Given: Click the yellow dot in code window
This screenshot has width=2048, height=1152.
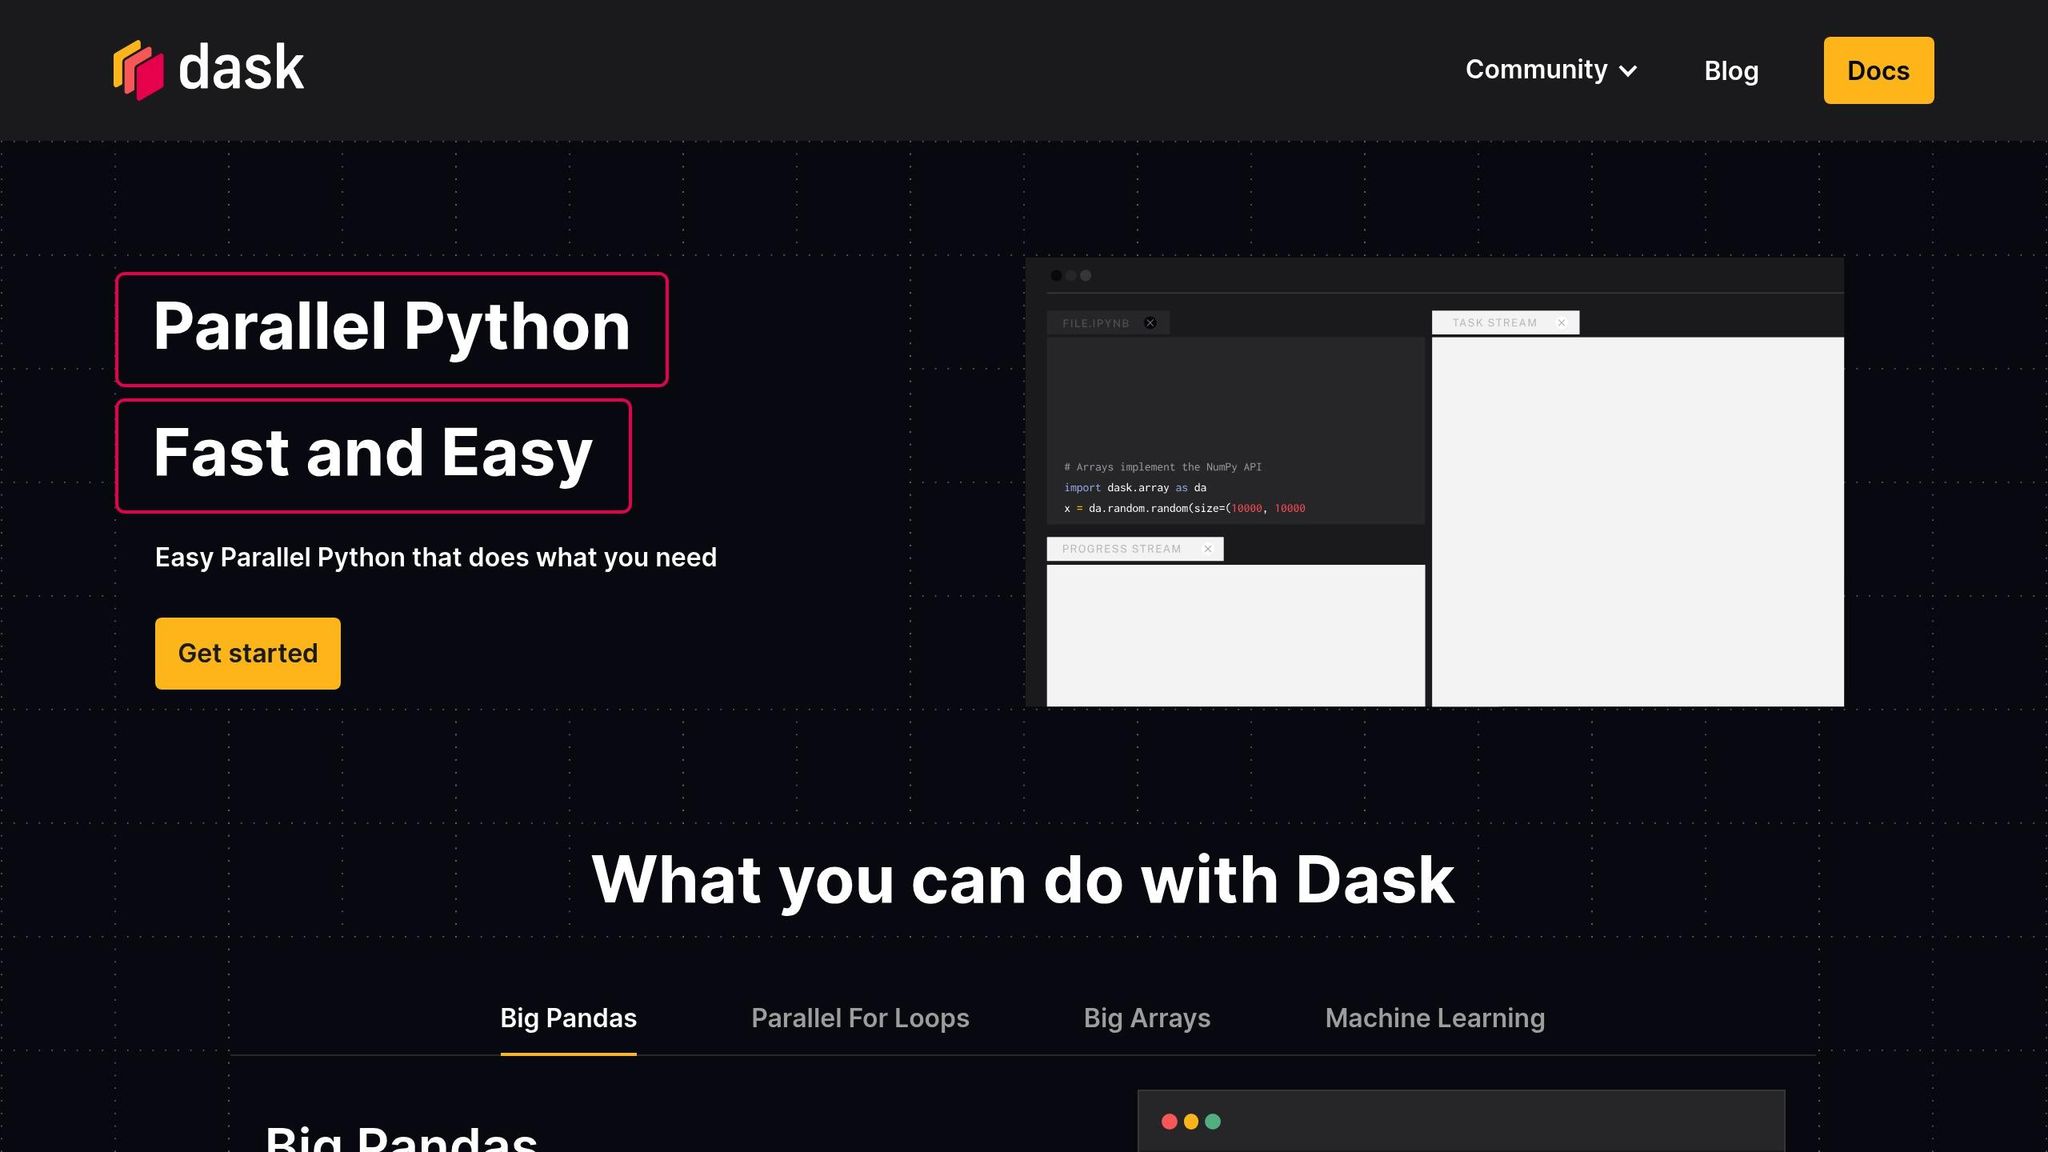Looking at the screenshot, I should (x=1191, y=1122).
